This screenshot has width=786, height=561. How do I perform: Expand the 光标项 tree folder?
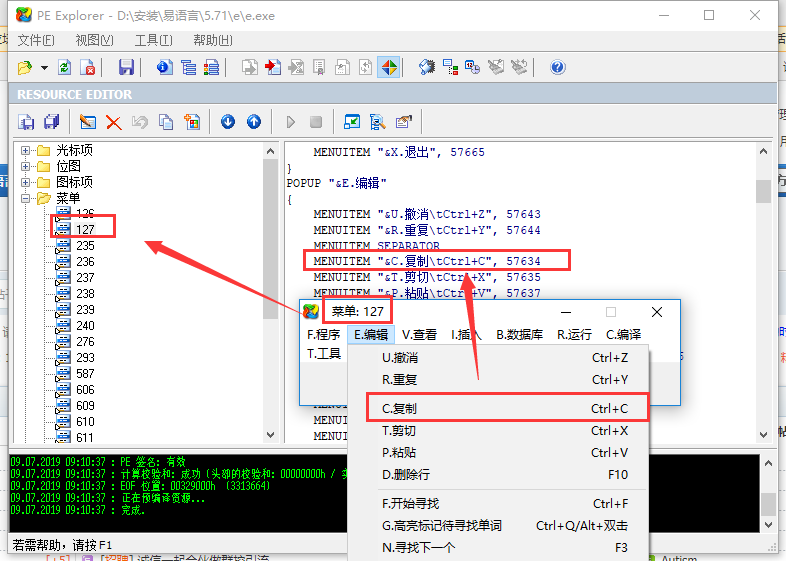(26, 150)
